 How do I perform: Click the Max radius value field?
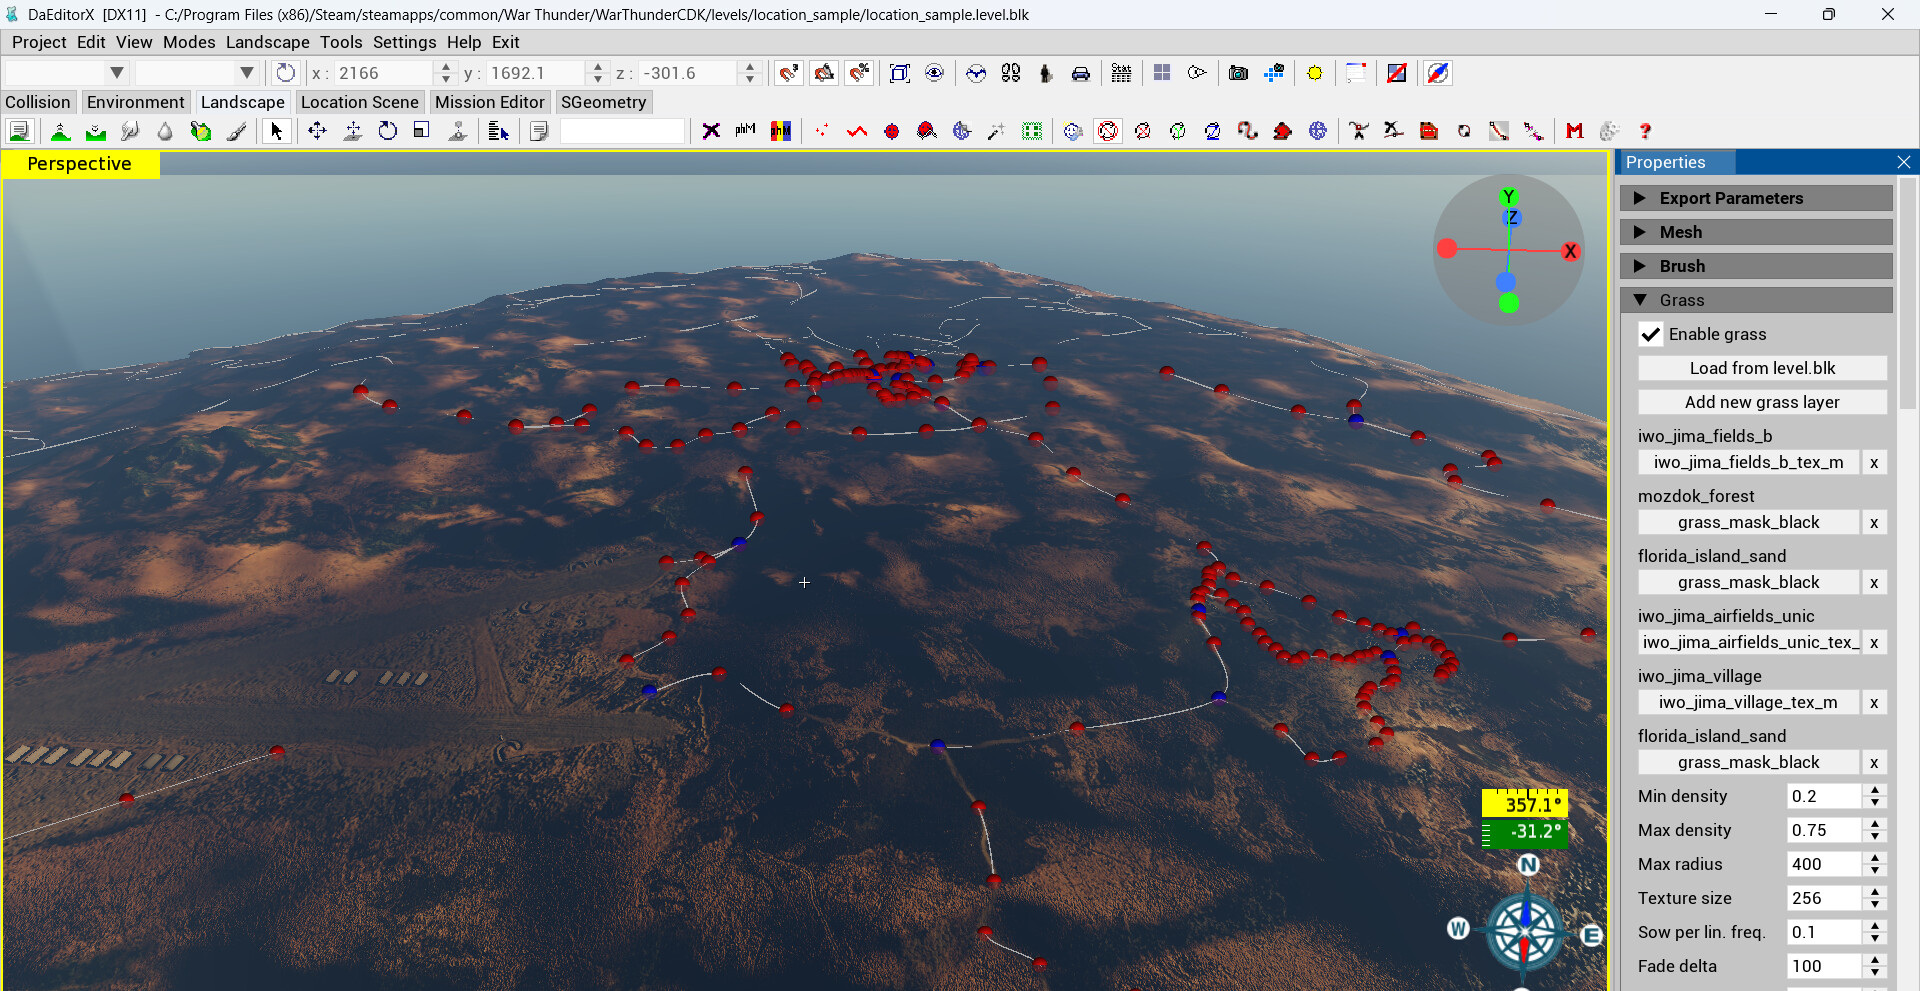pyautogui.click(x=1822, y=864)
